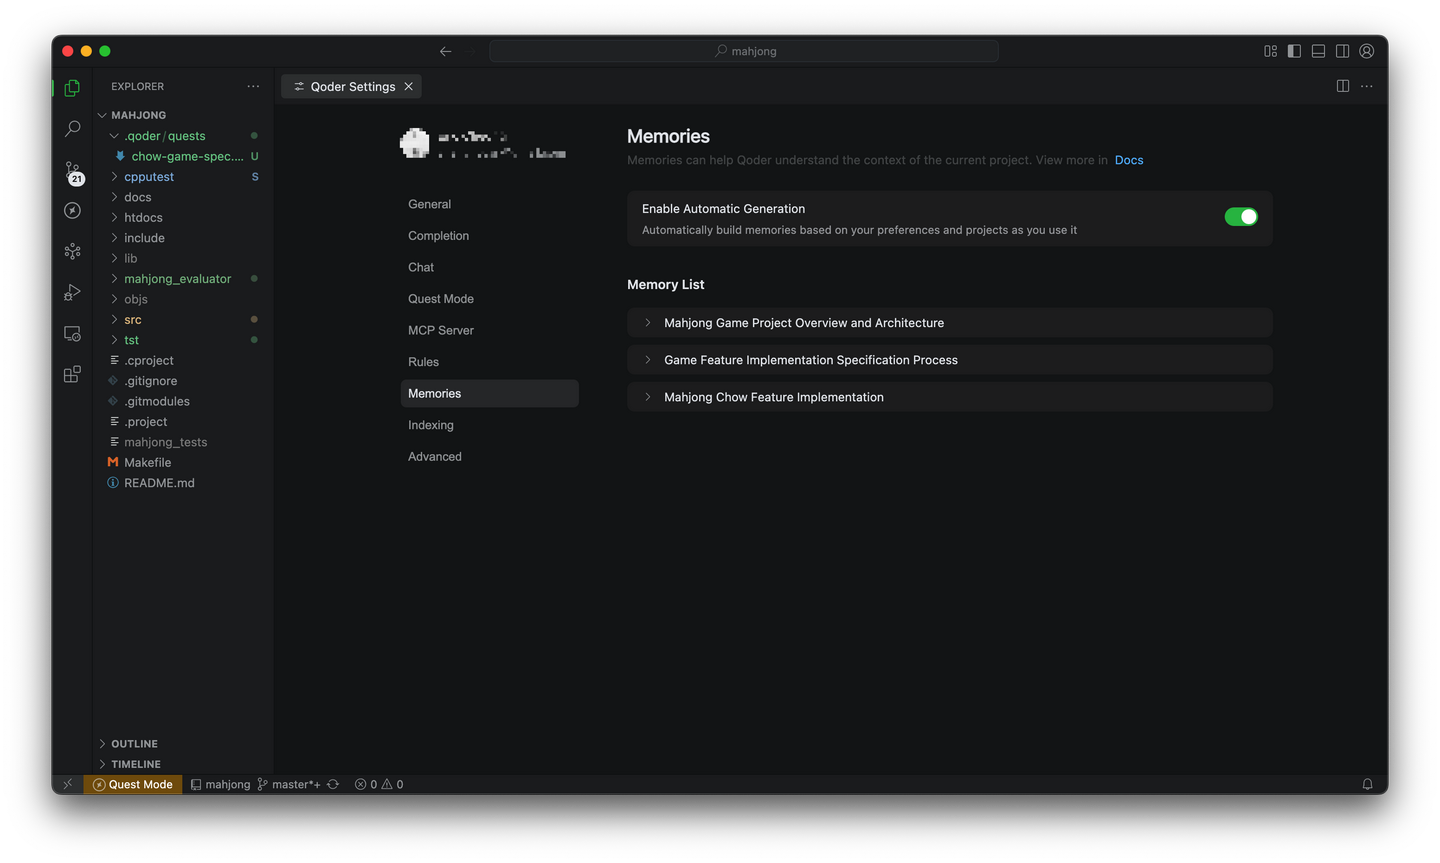This screenshot has height=863, width=1440.
Task: Expand the OUTLINE section
Action: point(134,744)
